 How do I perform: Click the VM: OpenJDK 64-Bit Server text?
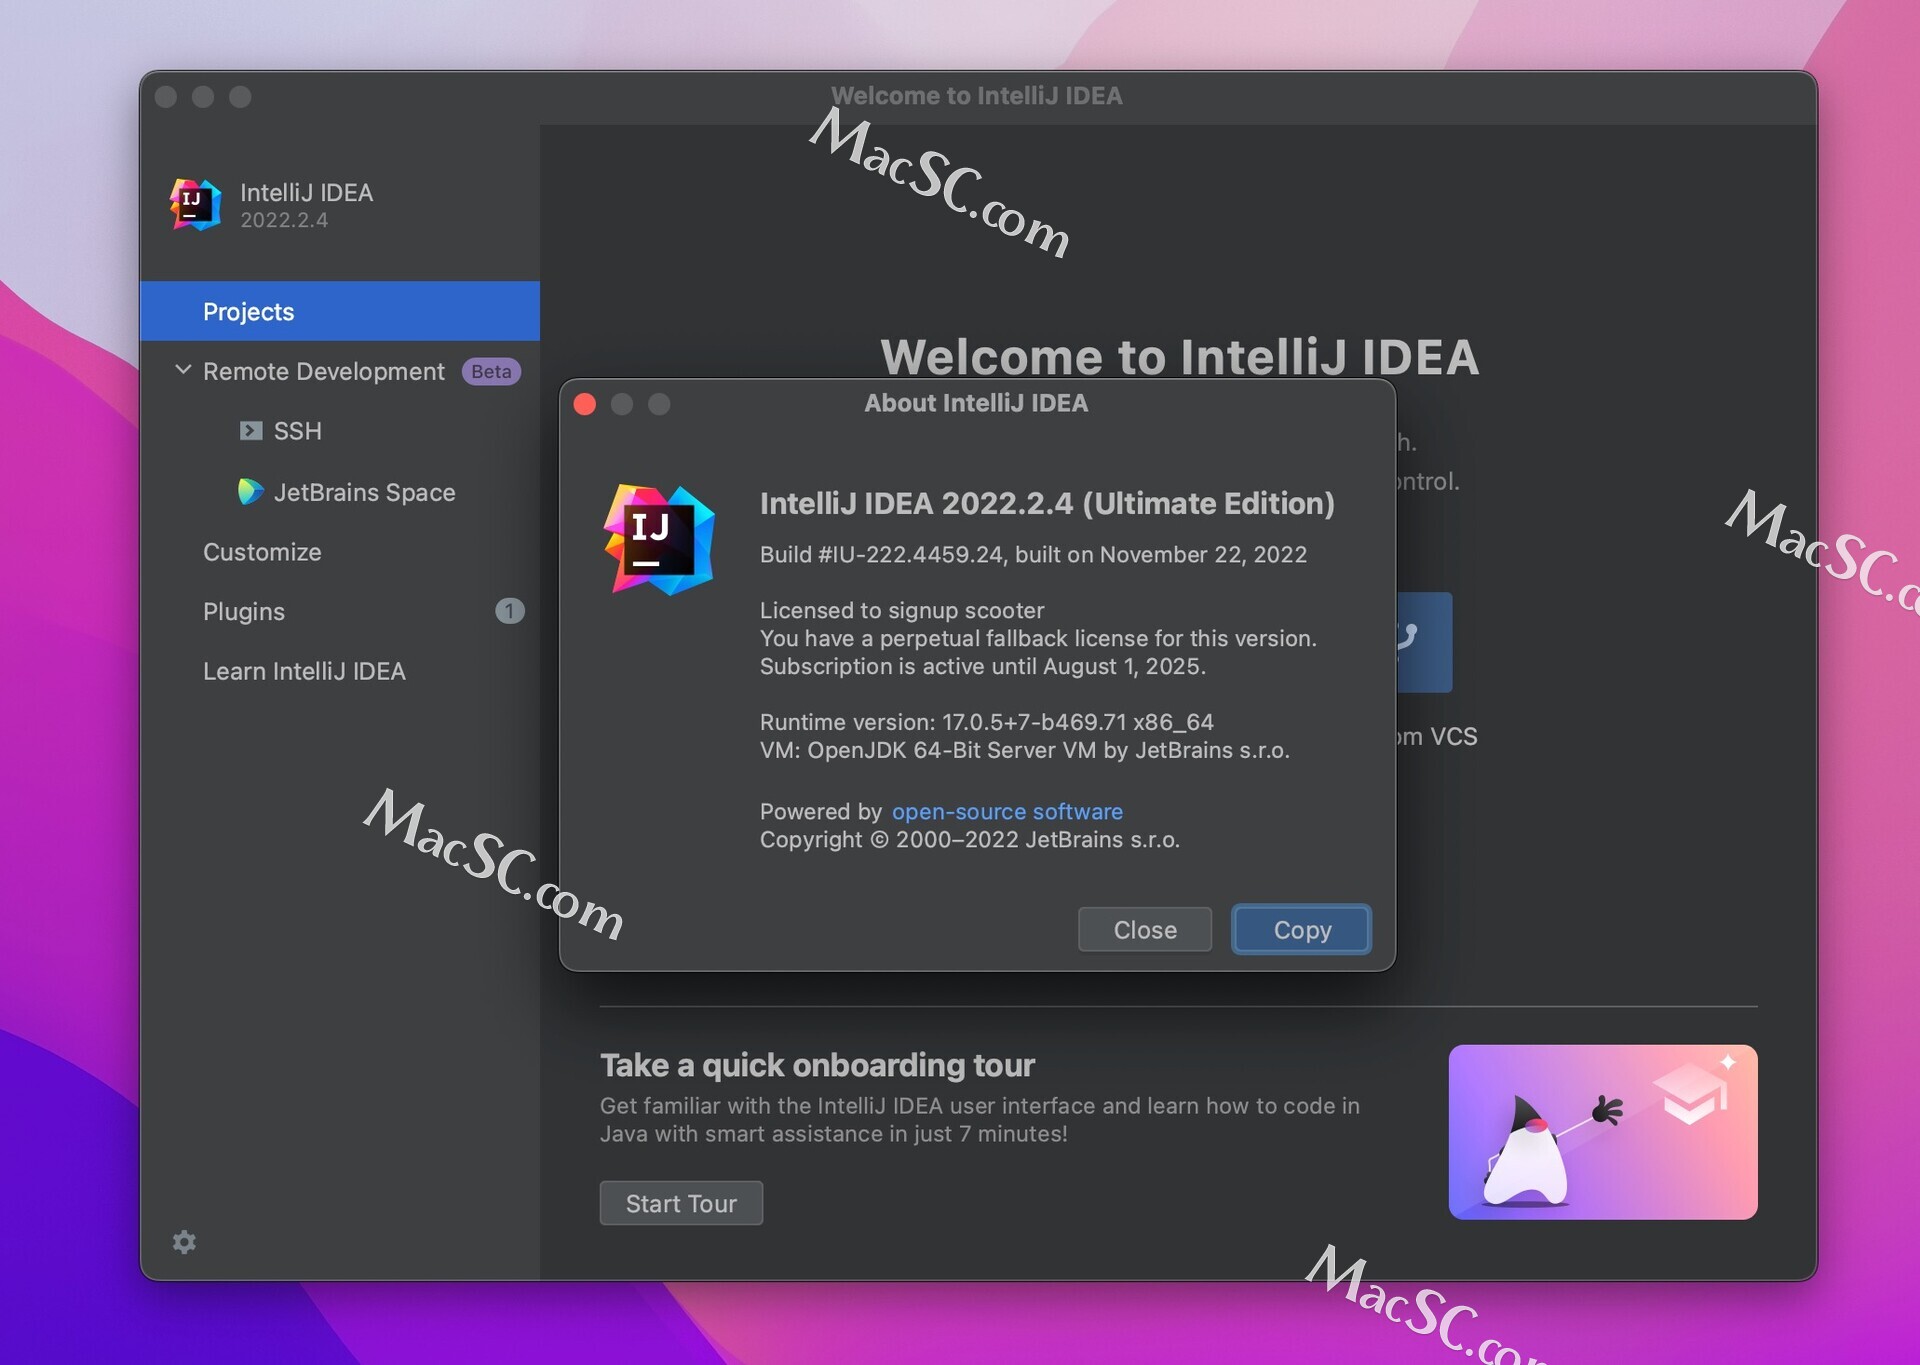point(1024,750)
